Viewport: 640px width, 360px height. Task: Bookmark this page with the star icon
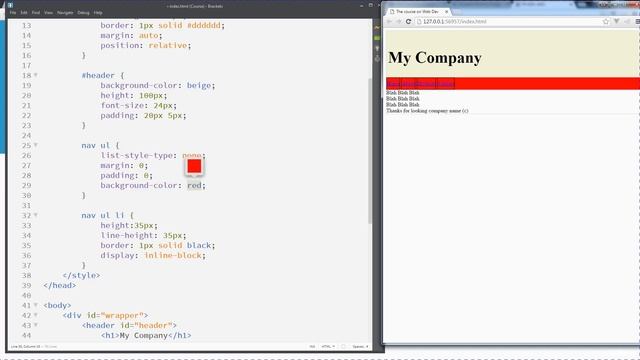point(606,22)
